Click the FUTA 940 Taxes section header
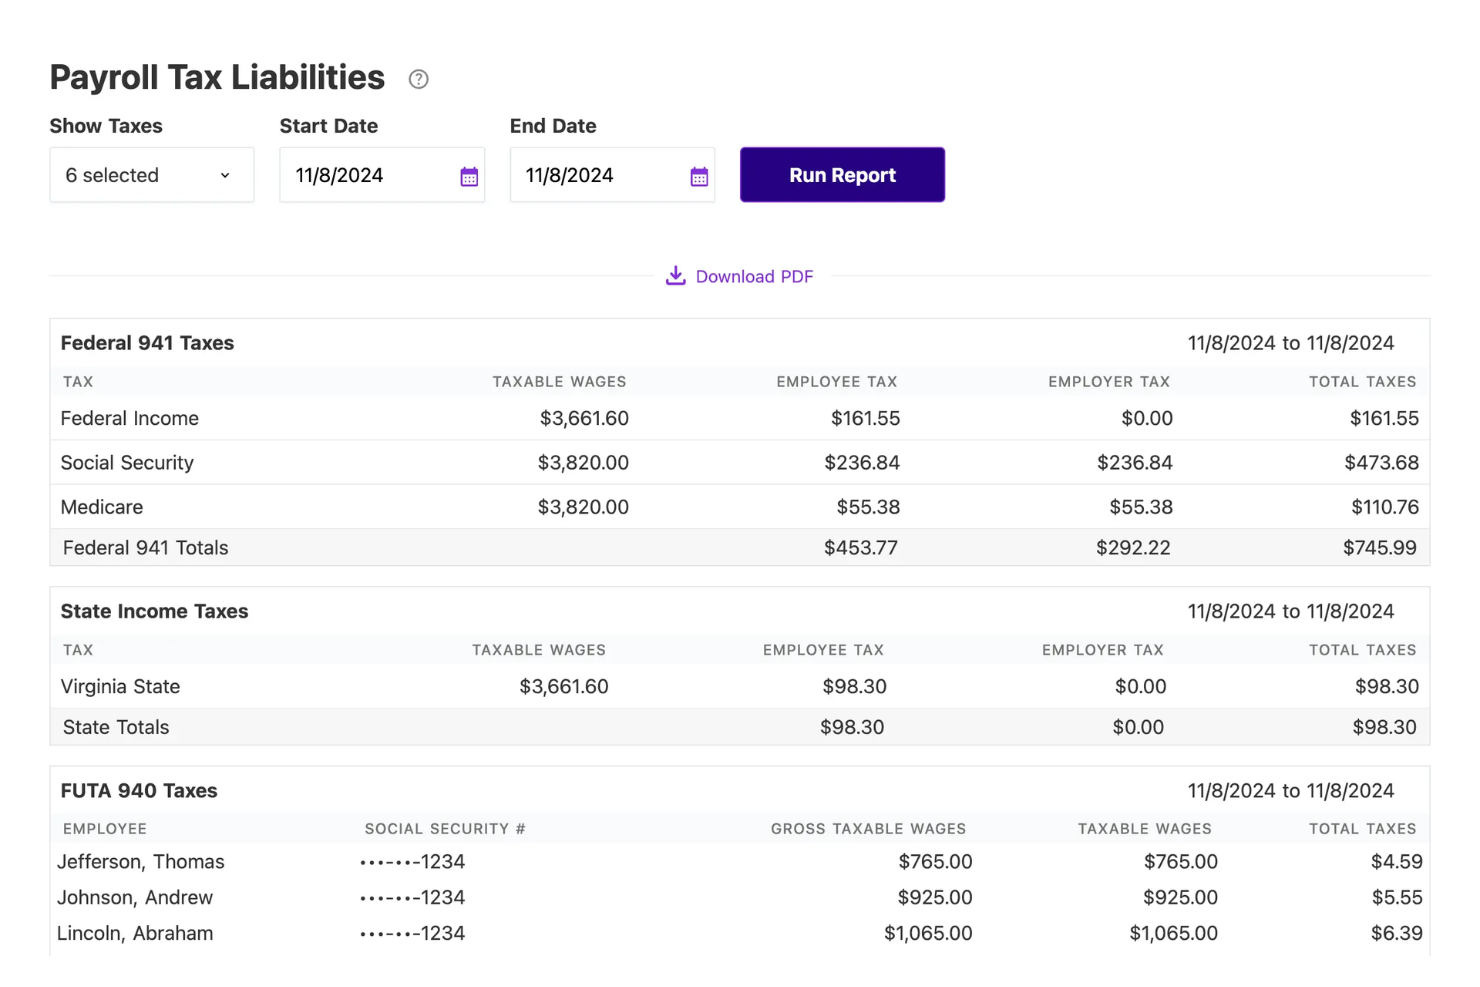 138,790
